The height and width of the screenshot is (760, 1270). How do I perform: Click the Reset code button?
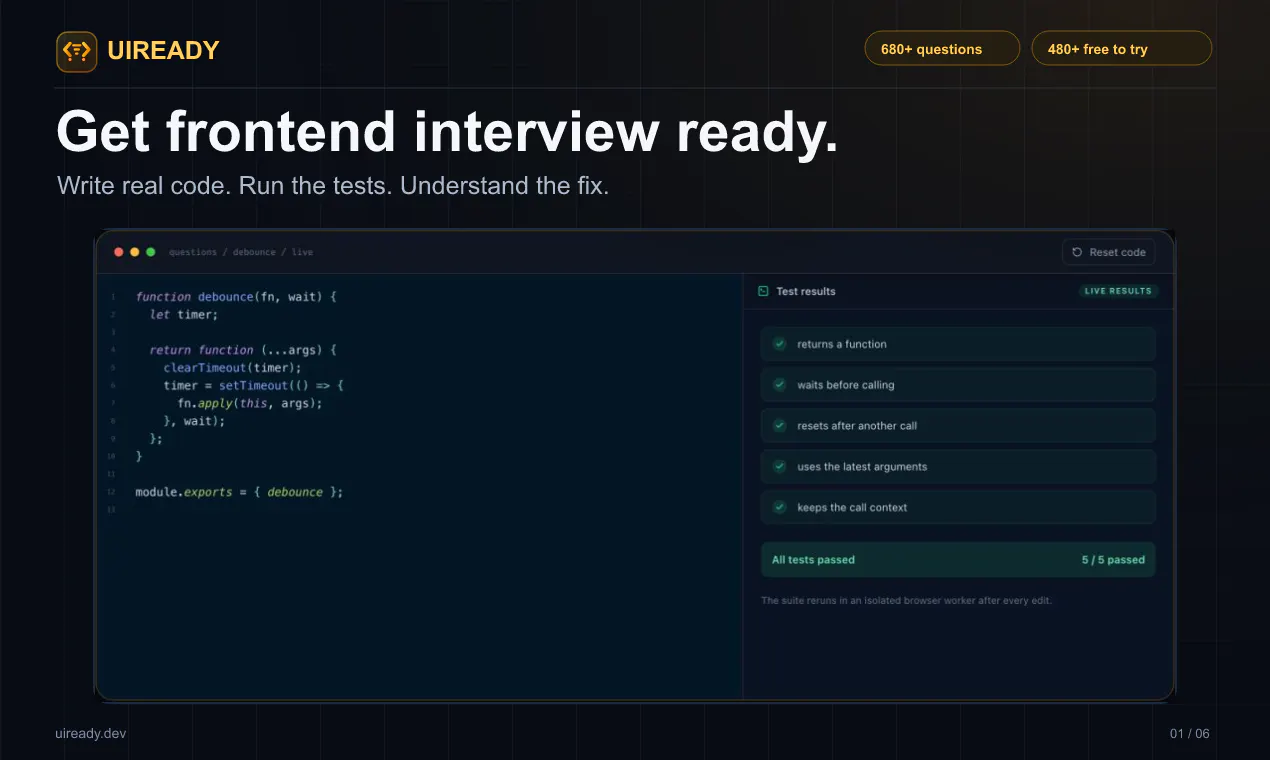tap(1108, 252)
